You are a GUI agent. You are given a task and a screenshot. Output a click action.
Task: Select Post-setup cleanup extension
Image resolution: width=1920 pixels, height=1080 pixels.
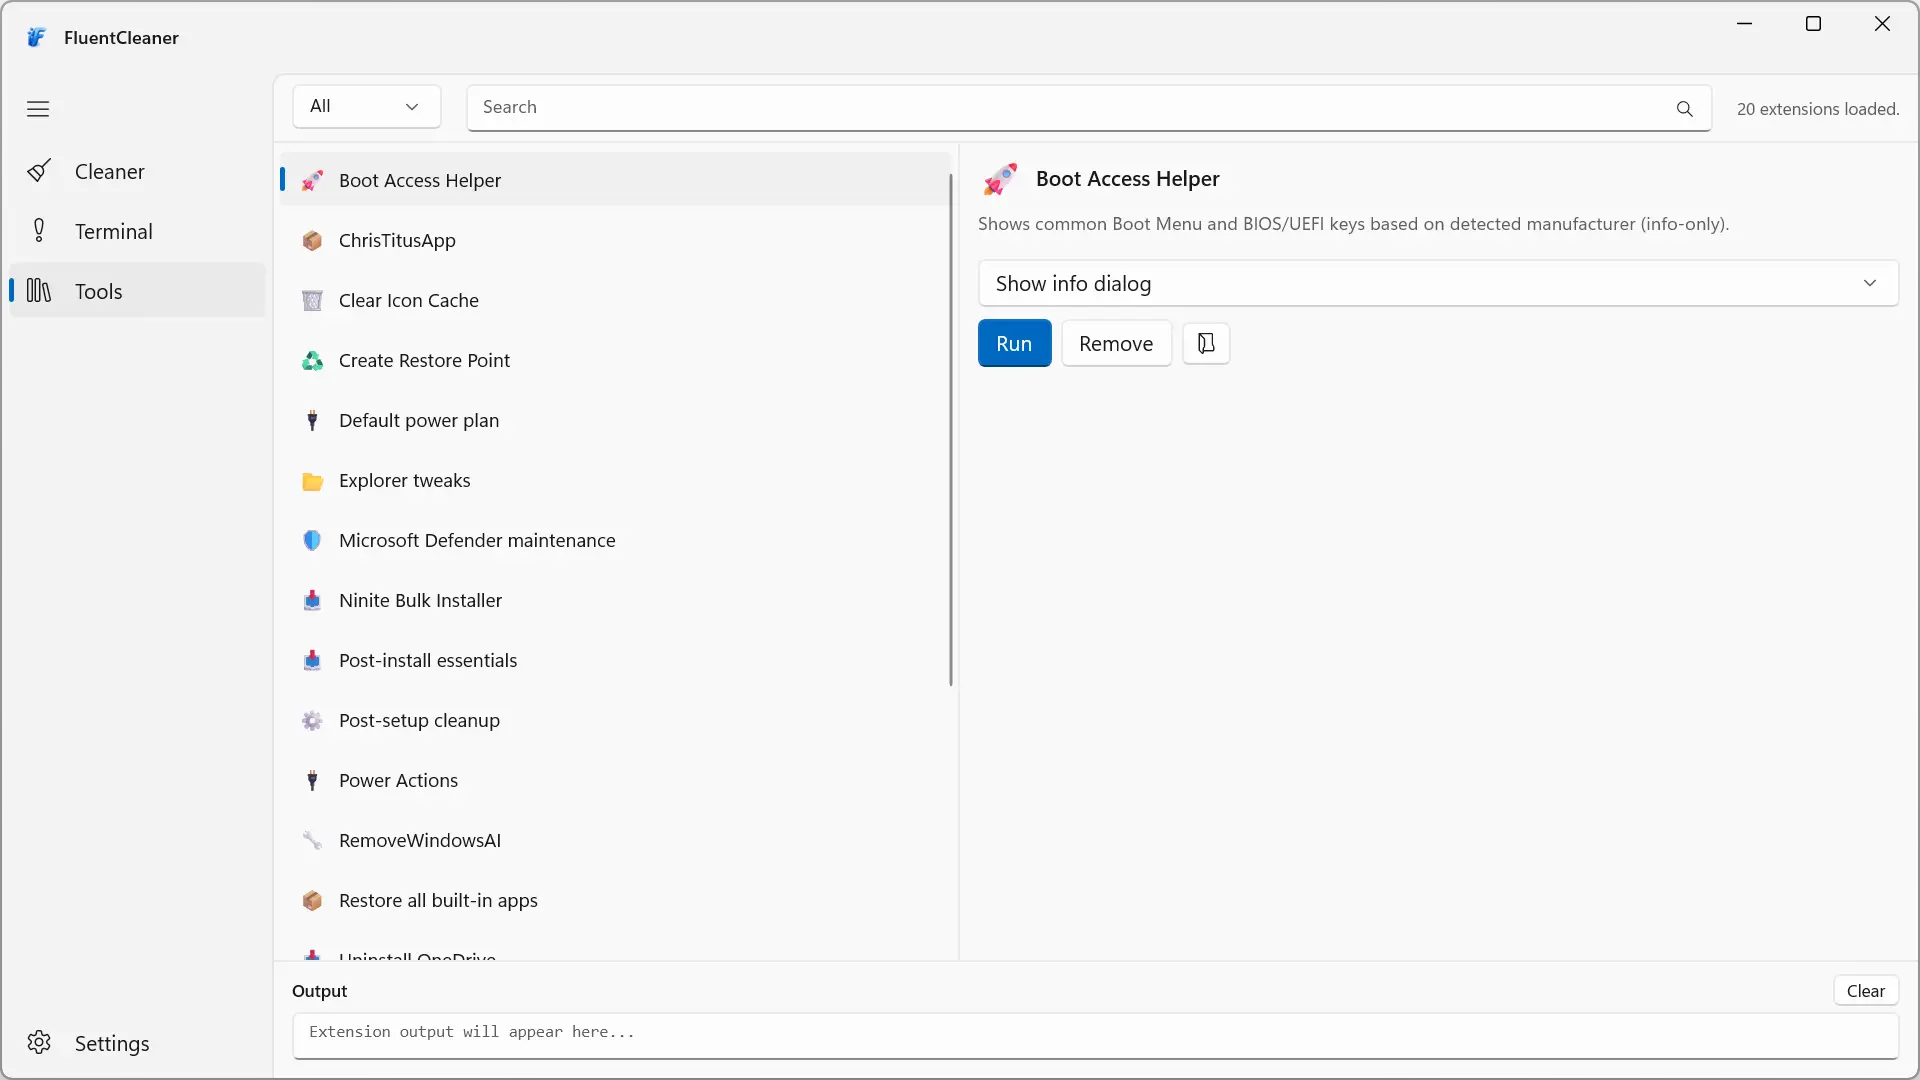tap(614, 720)
